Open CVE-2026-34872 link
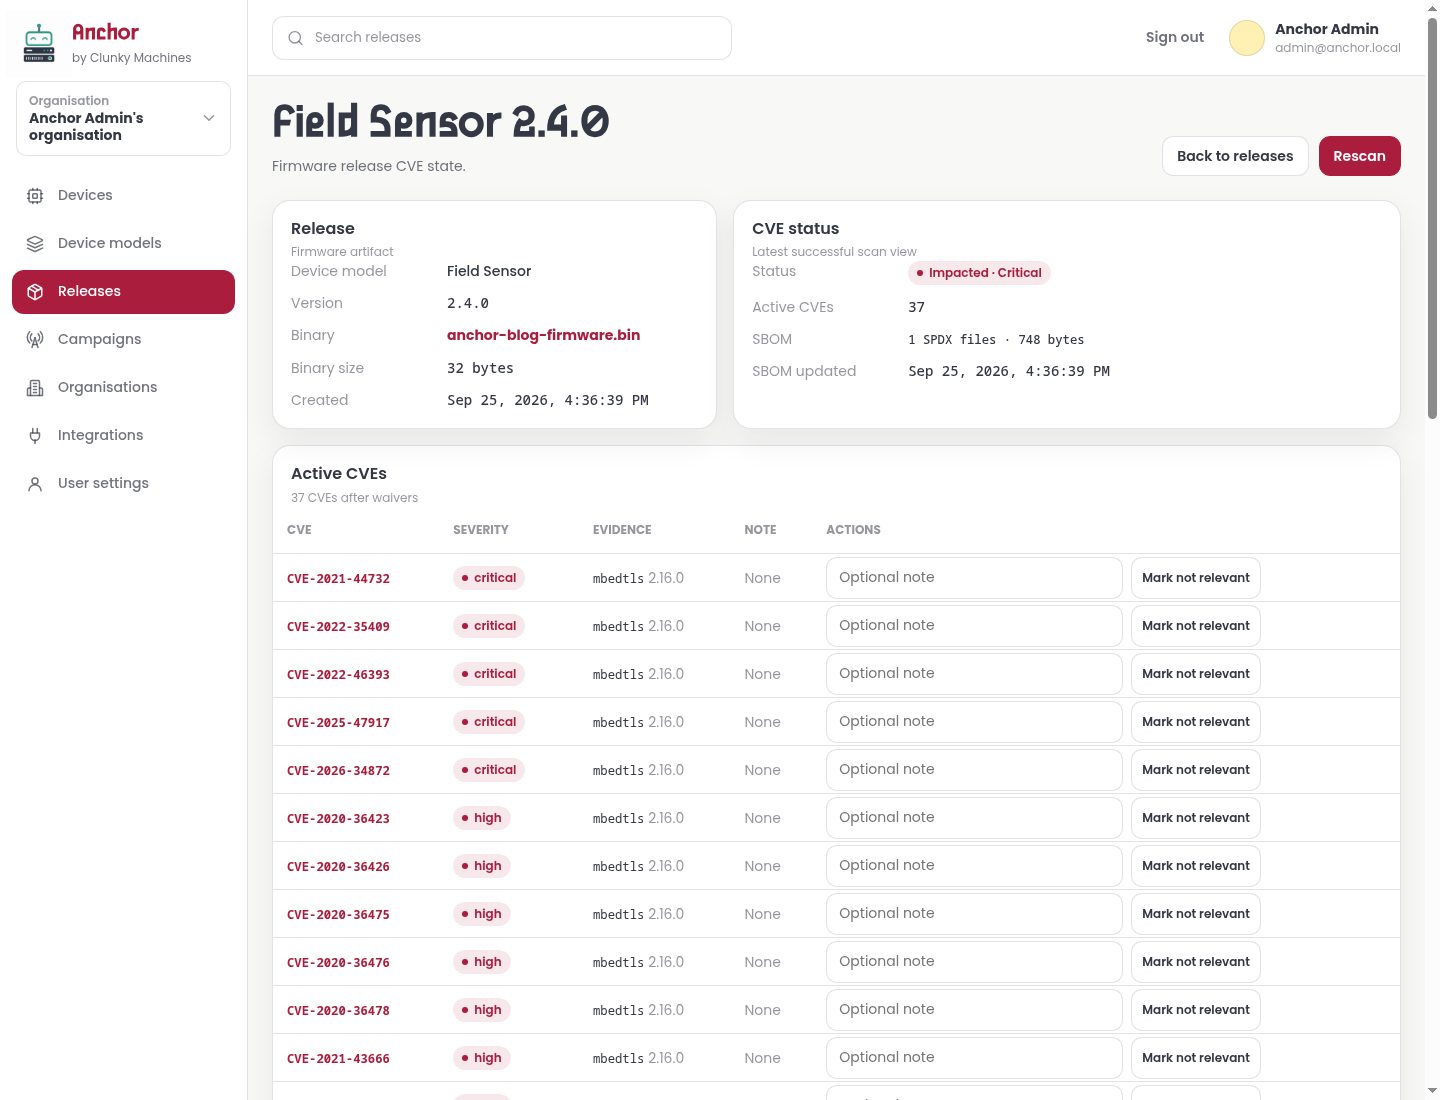The height and width of the screenshot is (1100, 1440). pos(338,771)
